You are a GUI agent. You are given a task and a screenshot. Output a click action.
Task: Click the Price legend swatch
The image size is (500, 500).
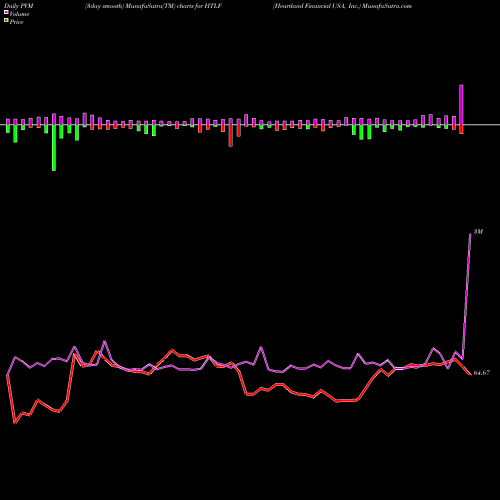[6, 20]
